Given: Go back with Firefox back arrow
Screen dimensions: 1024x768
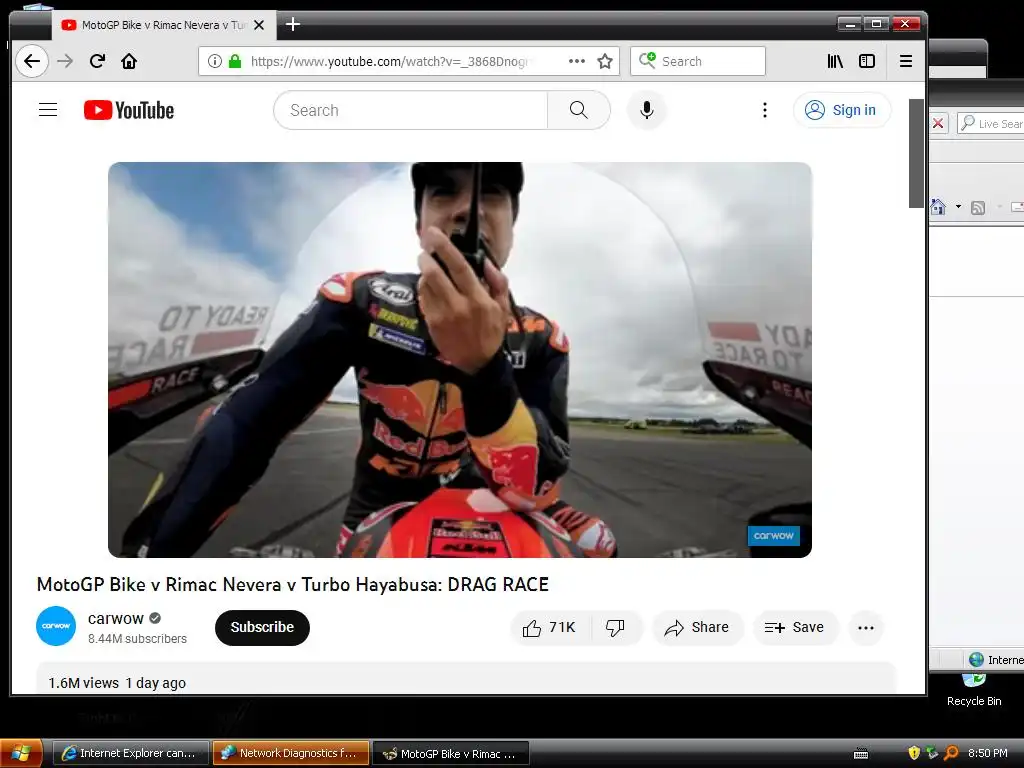Looking at the screenshot, I should 31,61.
